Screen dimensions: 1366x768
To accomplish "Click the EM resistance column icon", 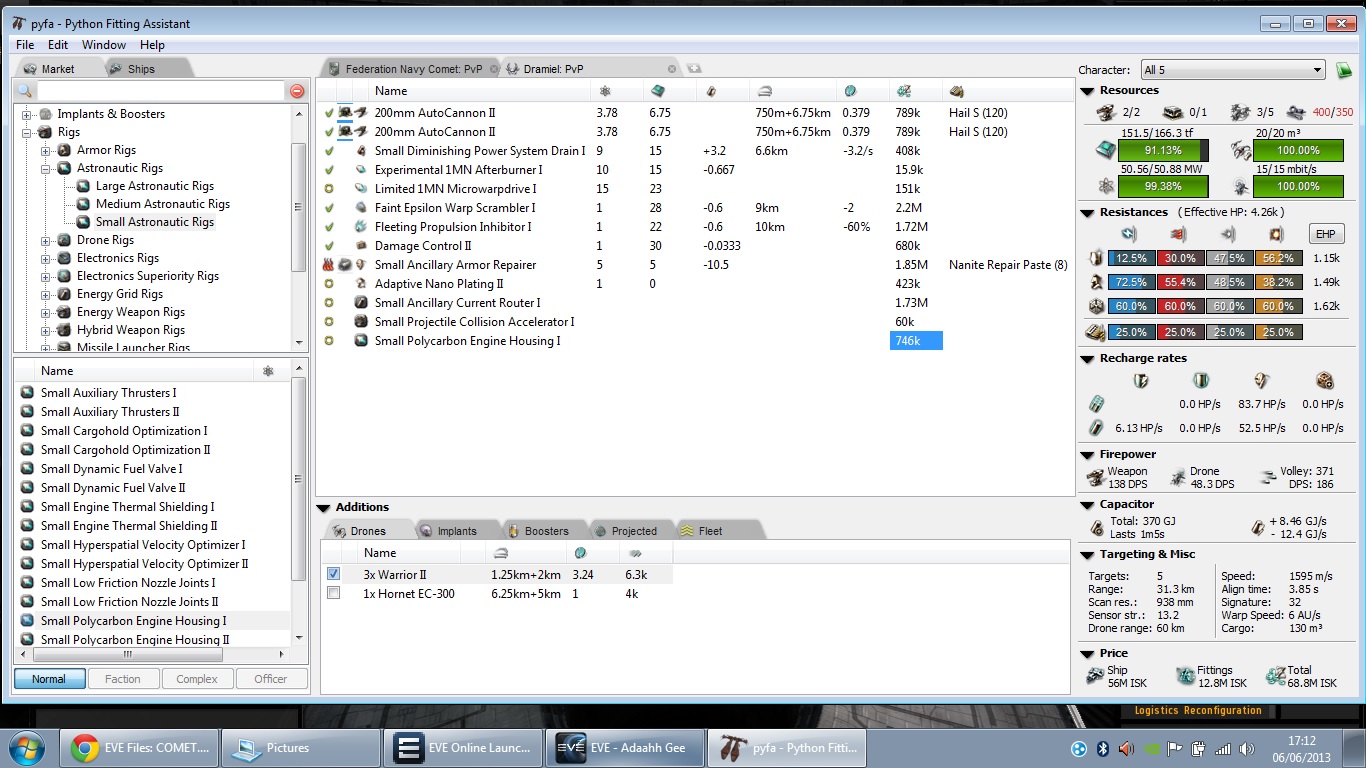I will coord(1129,235).
